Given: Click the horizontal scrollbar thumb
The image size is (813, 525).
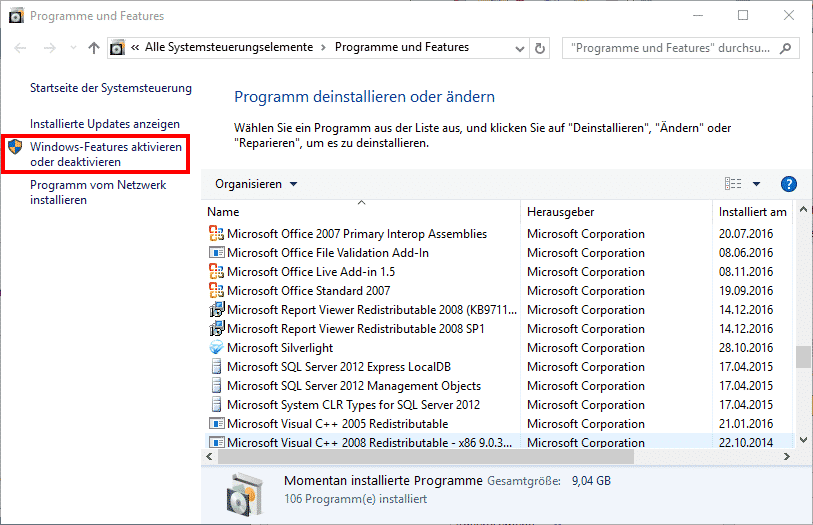Looking at the screenshot, I should 426,457.
